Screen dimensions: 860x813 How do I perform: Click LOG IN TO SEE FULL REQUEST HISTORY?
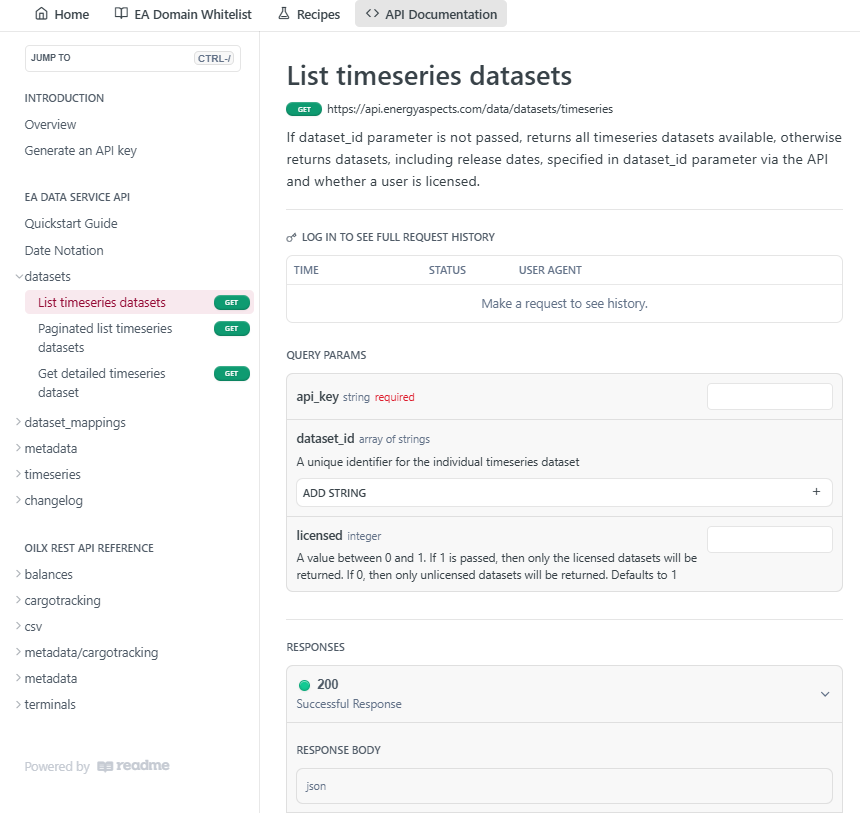(x=397, y=237)
